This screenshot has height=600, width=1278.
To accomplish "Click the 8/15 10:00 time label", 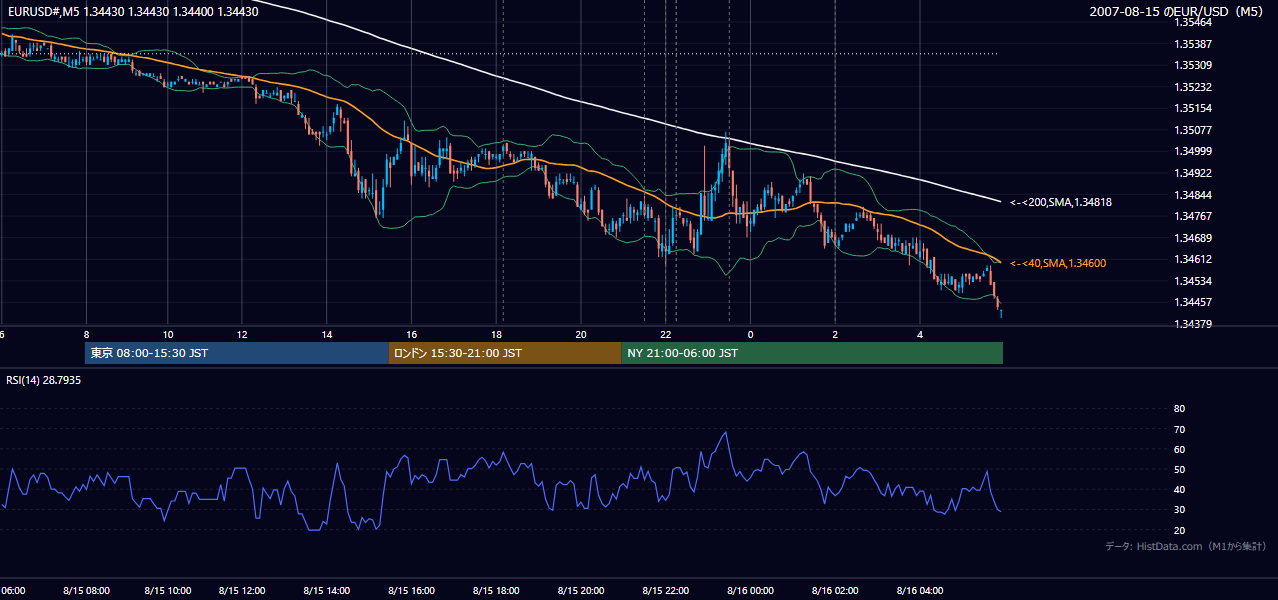I will [169, 590].
